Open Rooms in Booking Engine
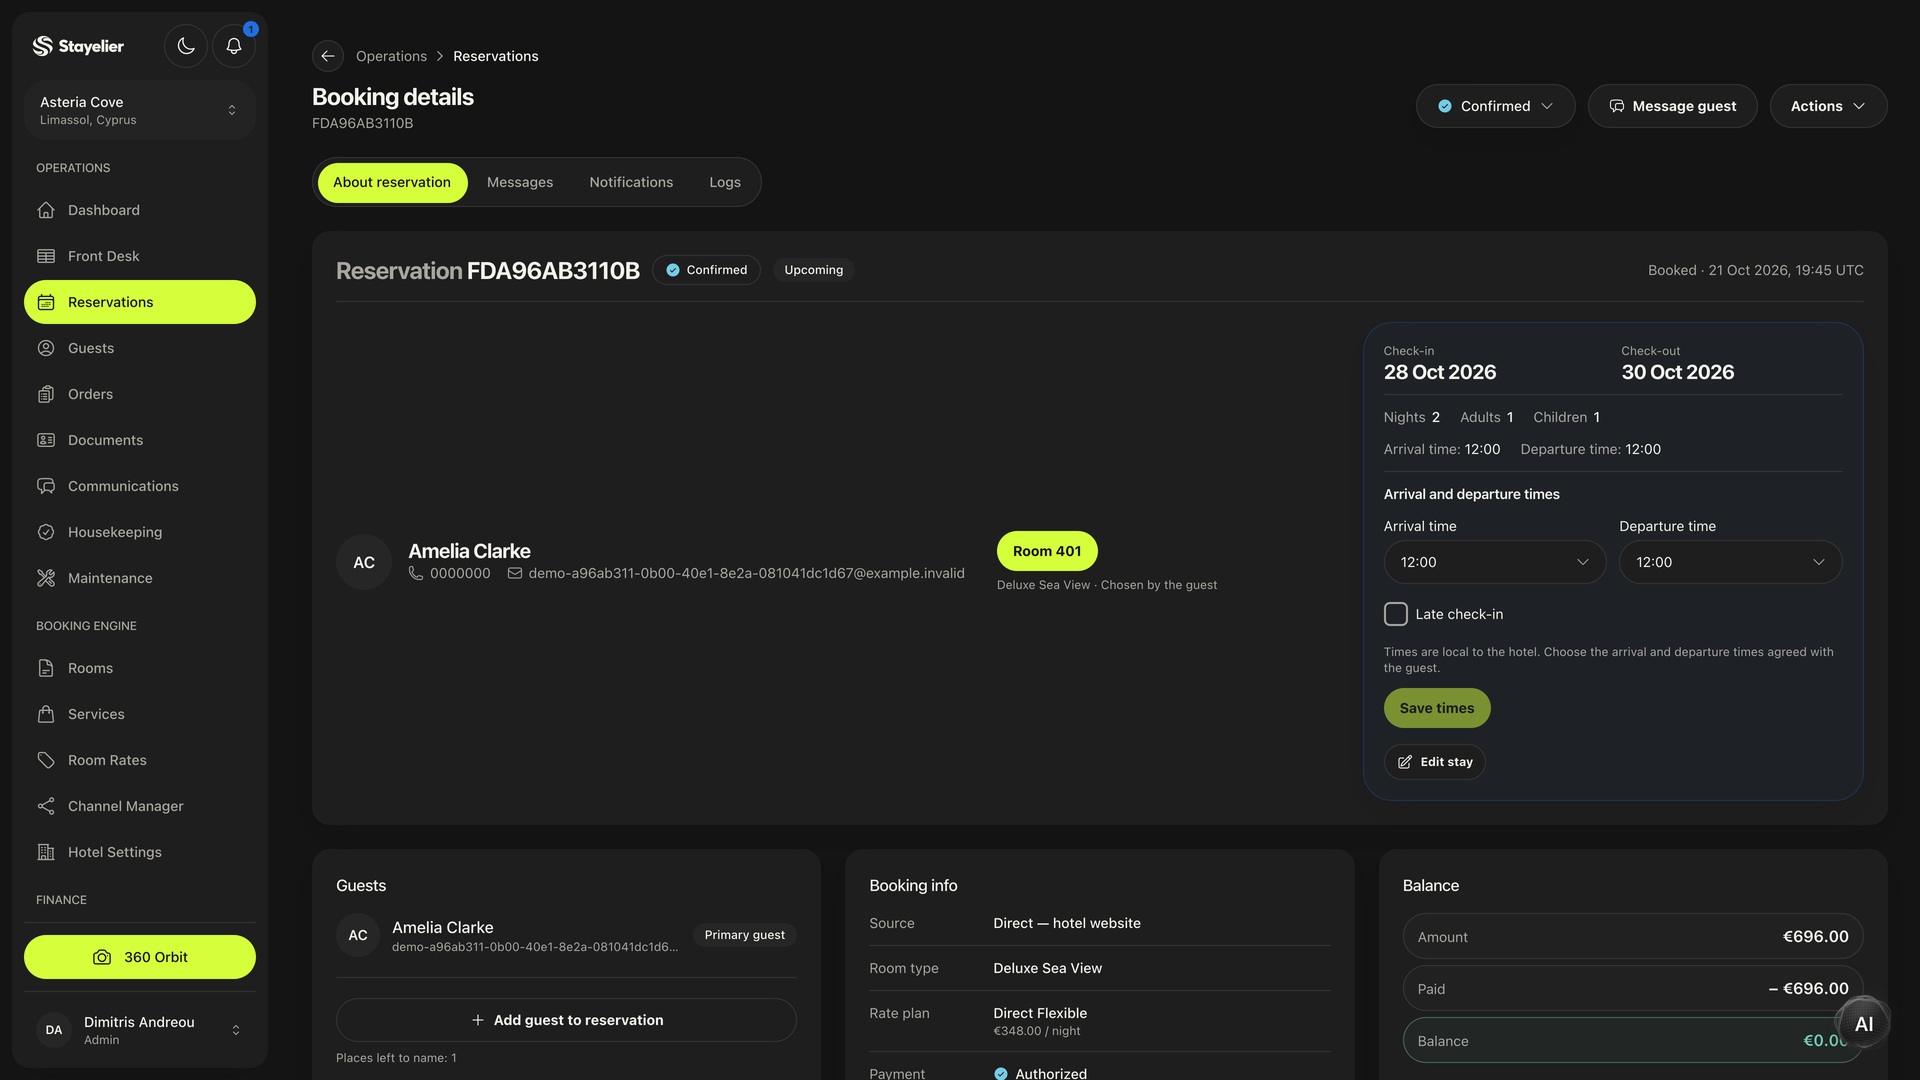The image size is (1920, 1080). tap(140, 668)
